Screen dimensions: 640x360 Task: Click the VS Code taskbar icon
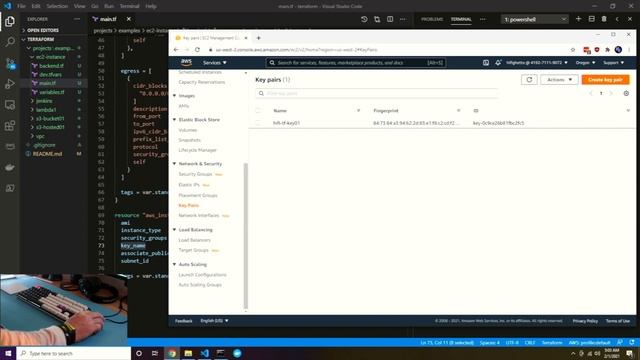point(204,353)
